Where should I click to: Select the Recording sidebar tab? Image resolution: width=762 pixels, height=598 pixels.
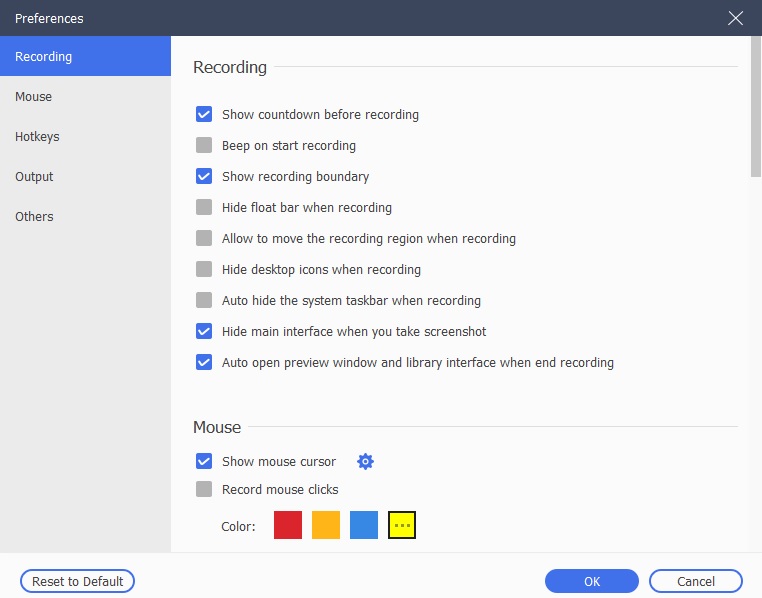coord(86,56)
